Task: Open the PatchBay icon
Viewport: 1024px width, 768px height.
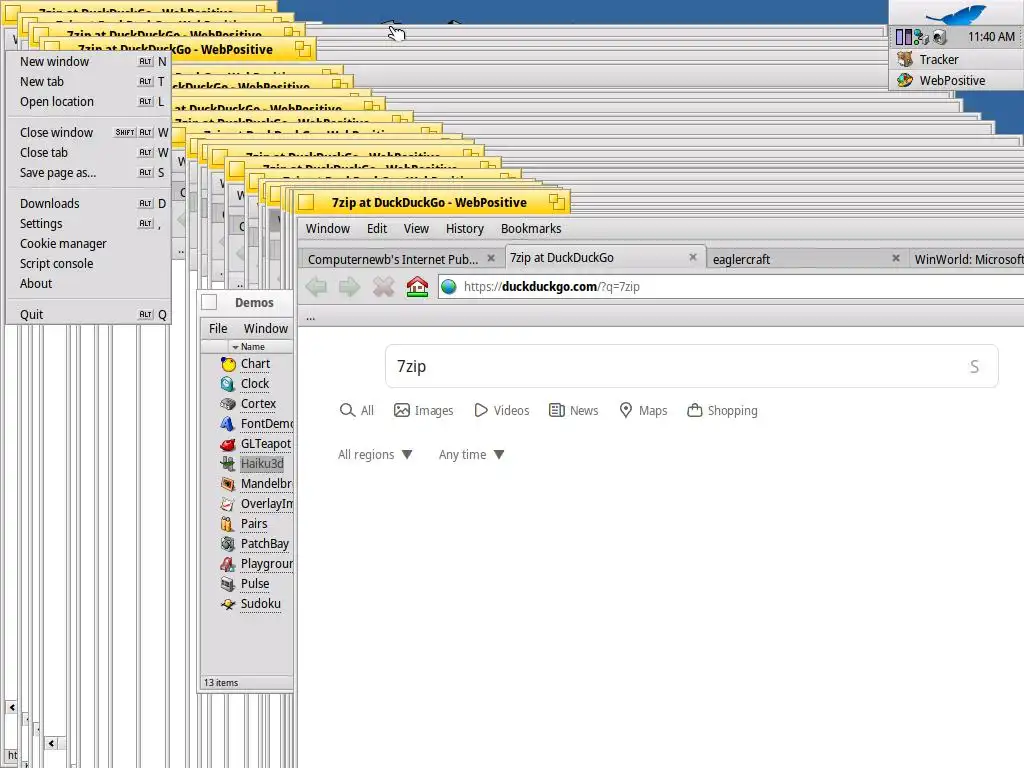Action: [x=228, y=544]
